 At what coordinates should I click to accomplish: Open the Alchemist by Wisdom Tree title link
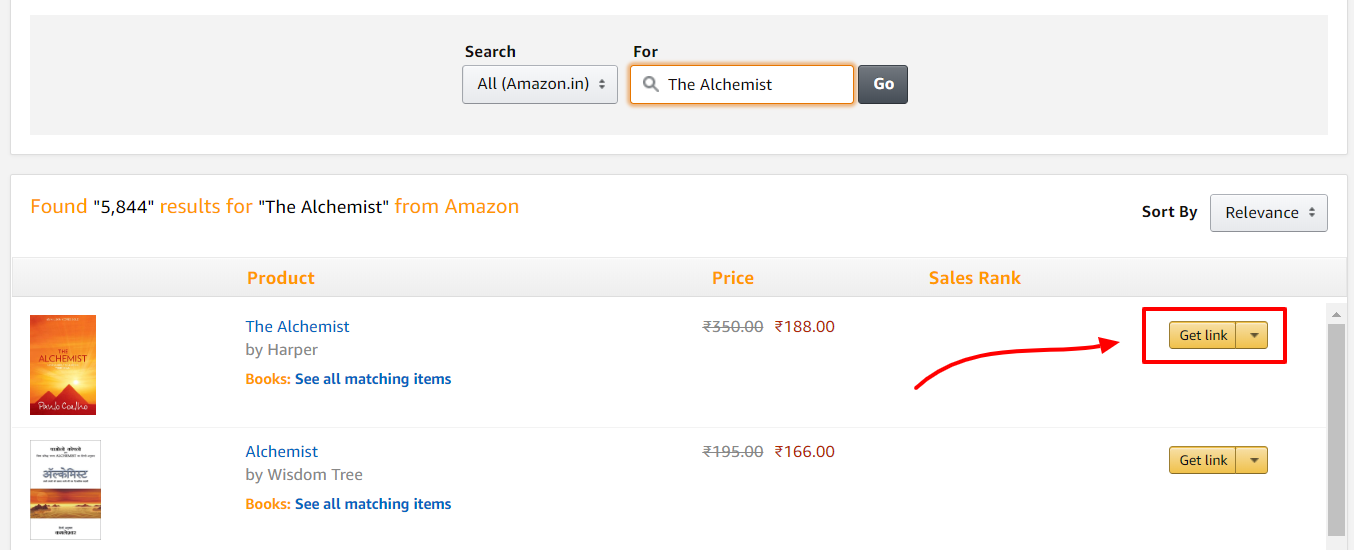tap(282, 451)
